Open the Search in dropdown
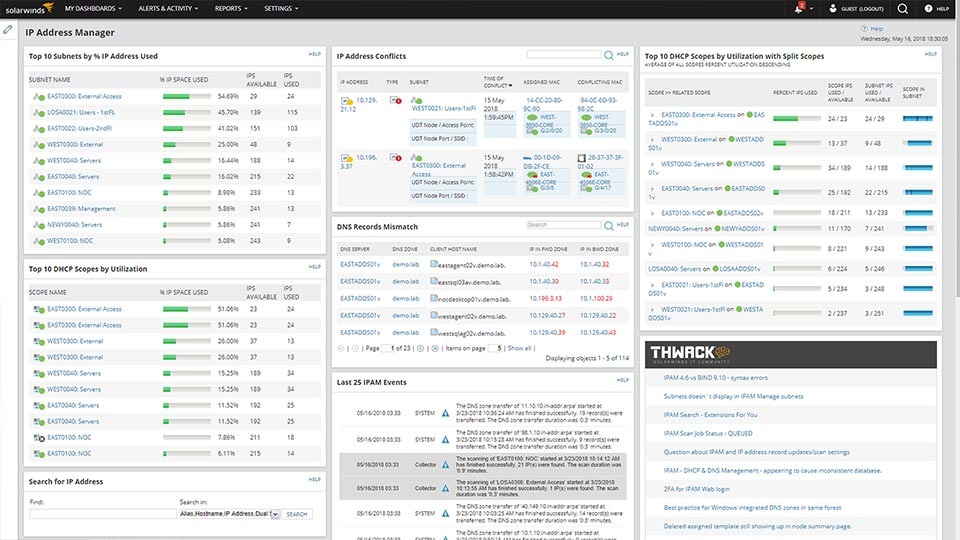 click(x=229, y=514)
